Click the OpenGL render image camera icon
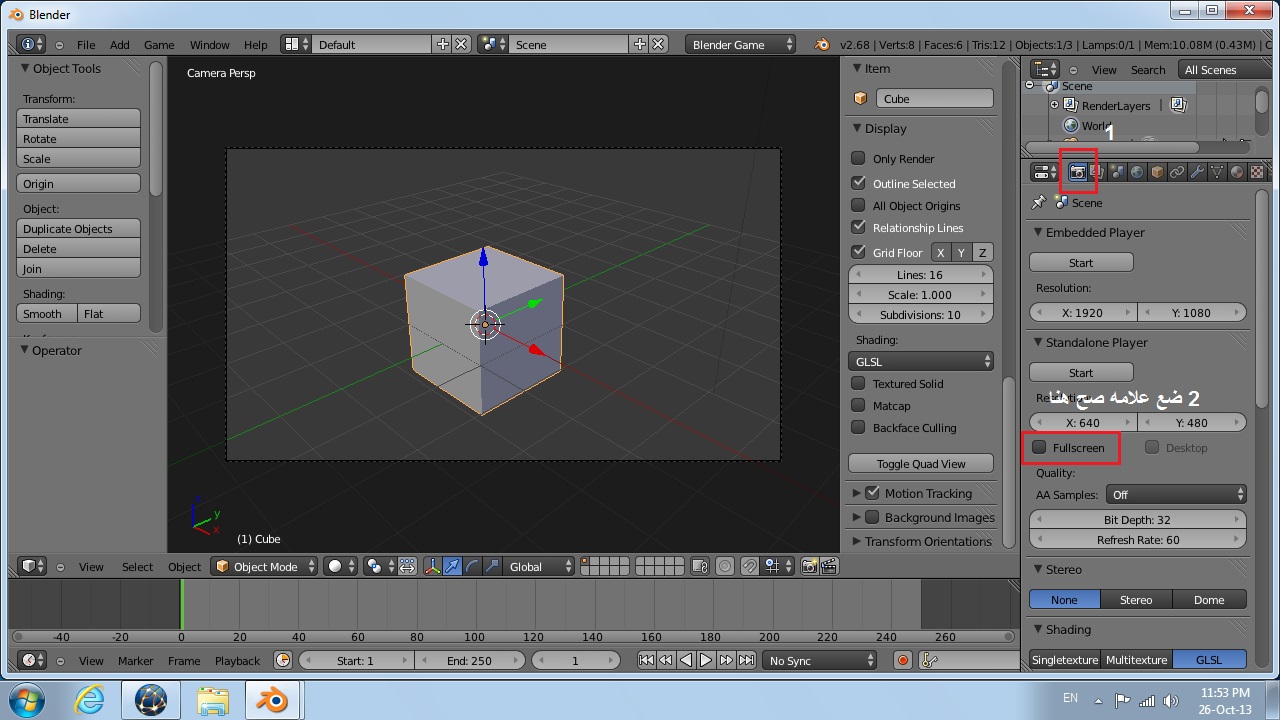 809,566
